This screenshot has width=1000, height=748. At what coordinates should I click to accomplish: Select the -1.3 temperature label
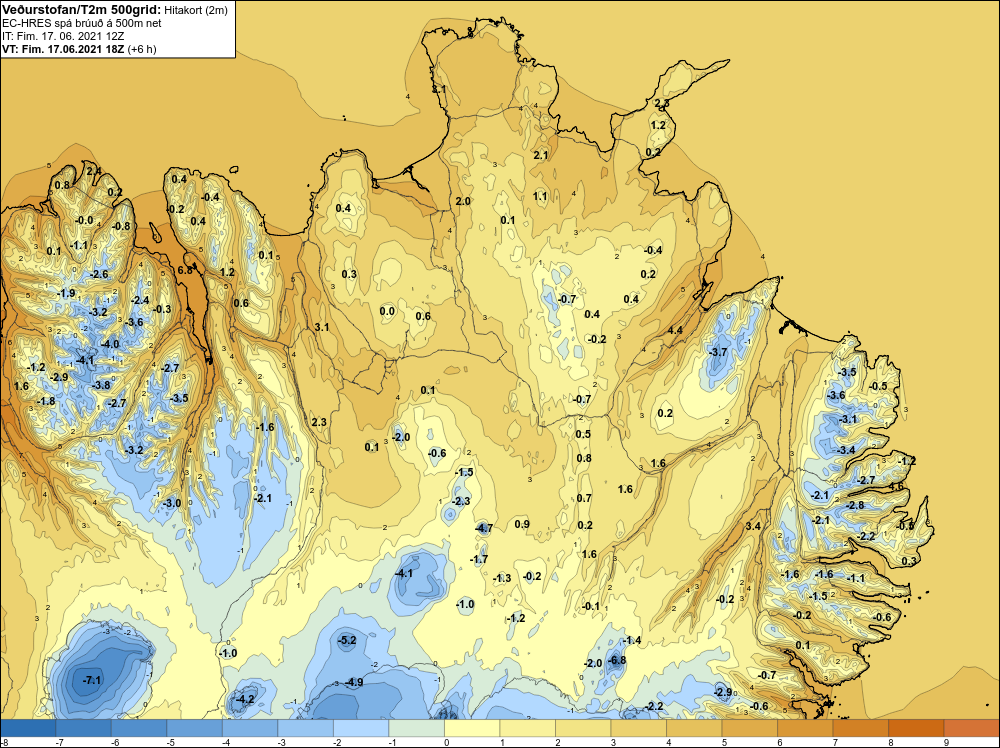click(x=502, y=578)
